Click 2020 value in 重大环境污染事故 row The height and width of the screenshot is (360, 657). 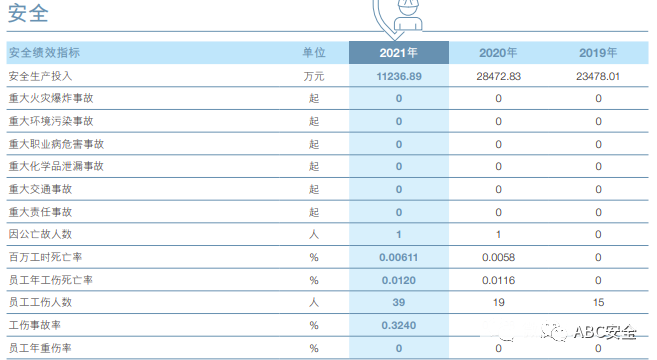[x=498, y=122]
